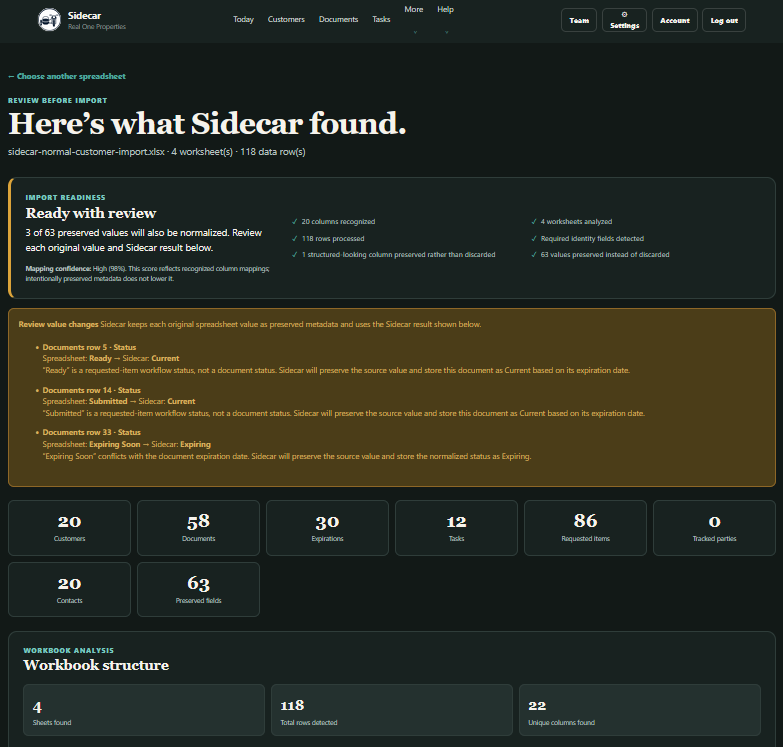783x747 pixels.
Task: Expand the Help menu chevron
Action: (446, 32)
